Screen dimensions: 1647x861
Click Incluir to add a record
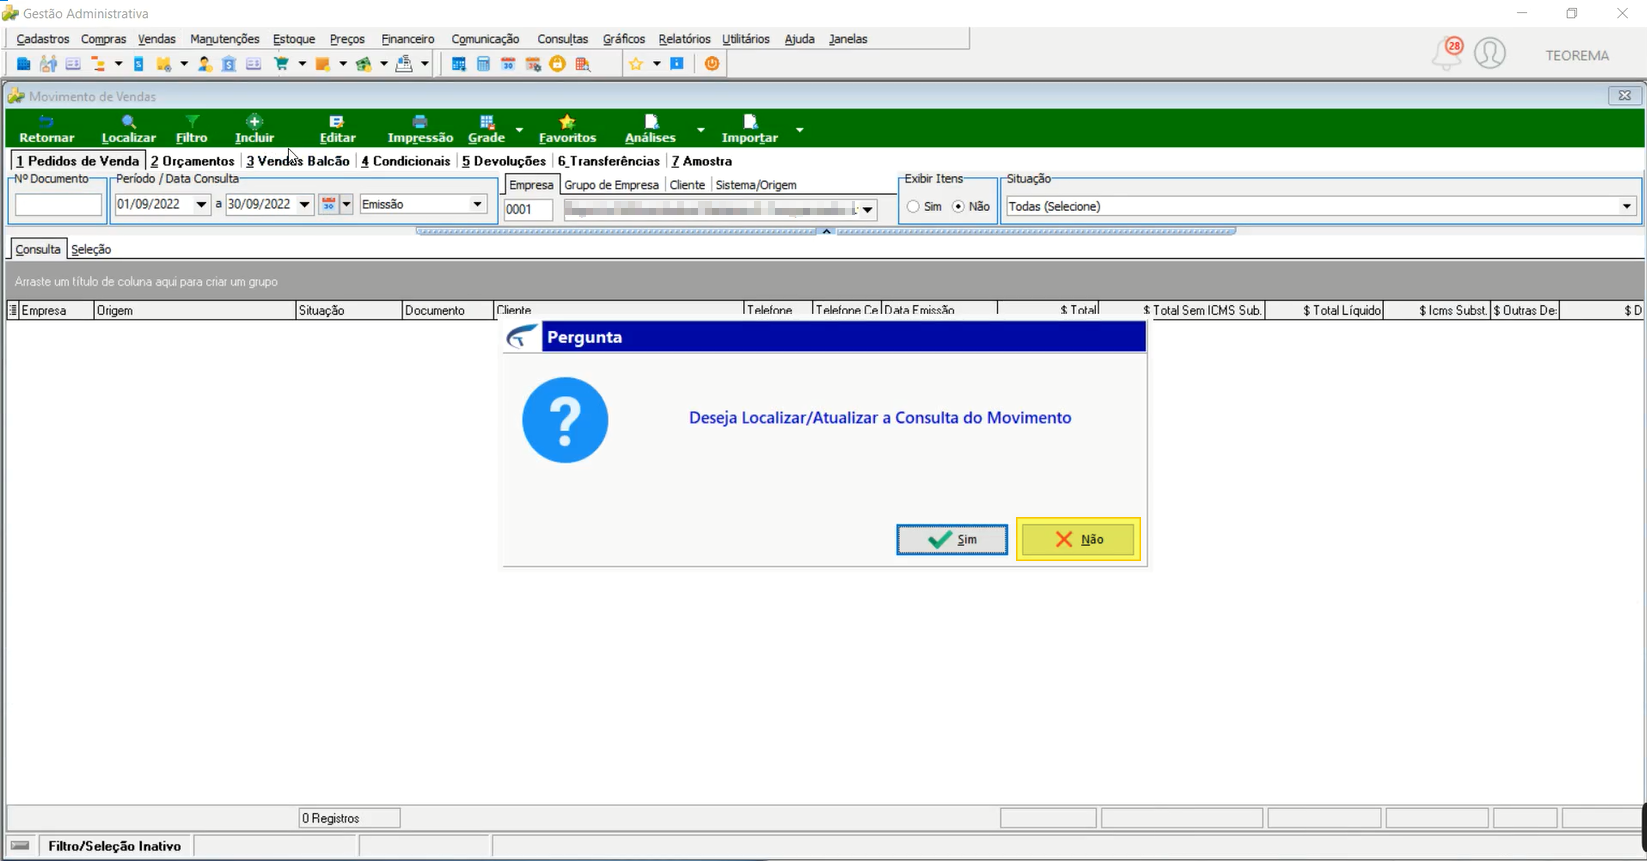pos(255,129)
